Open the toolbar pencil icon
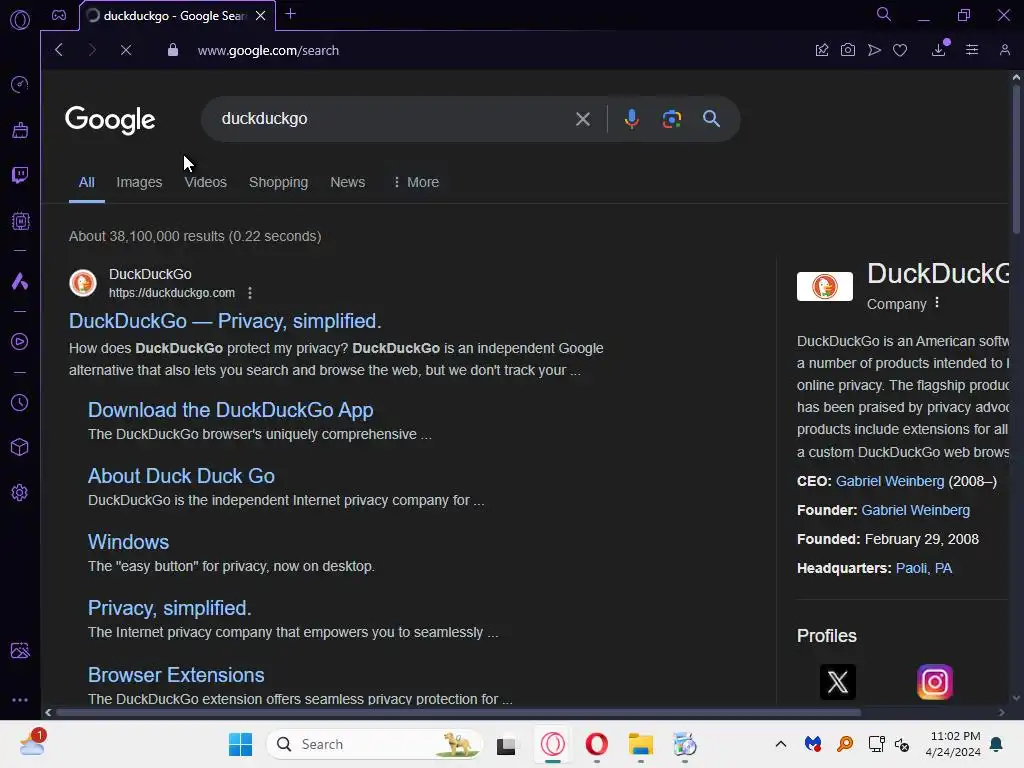The width and height of the screenshot is (1024, 768). [x=822, y=50]
